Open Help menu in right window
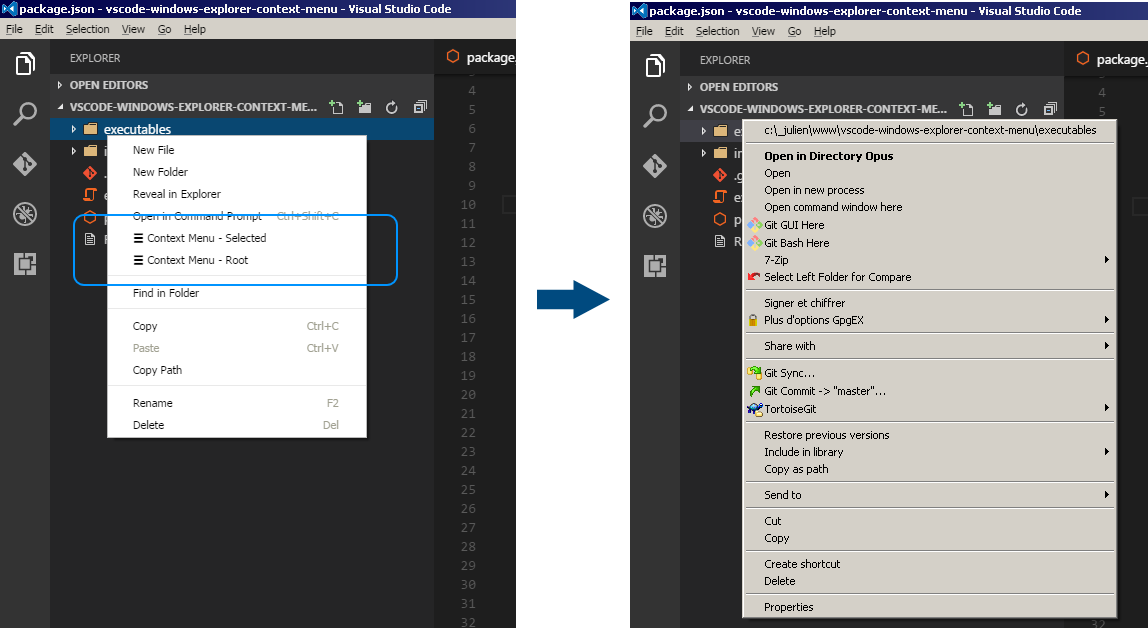The image size is (1148, 628). point(824,31)
